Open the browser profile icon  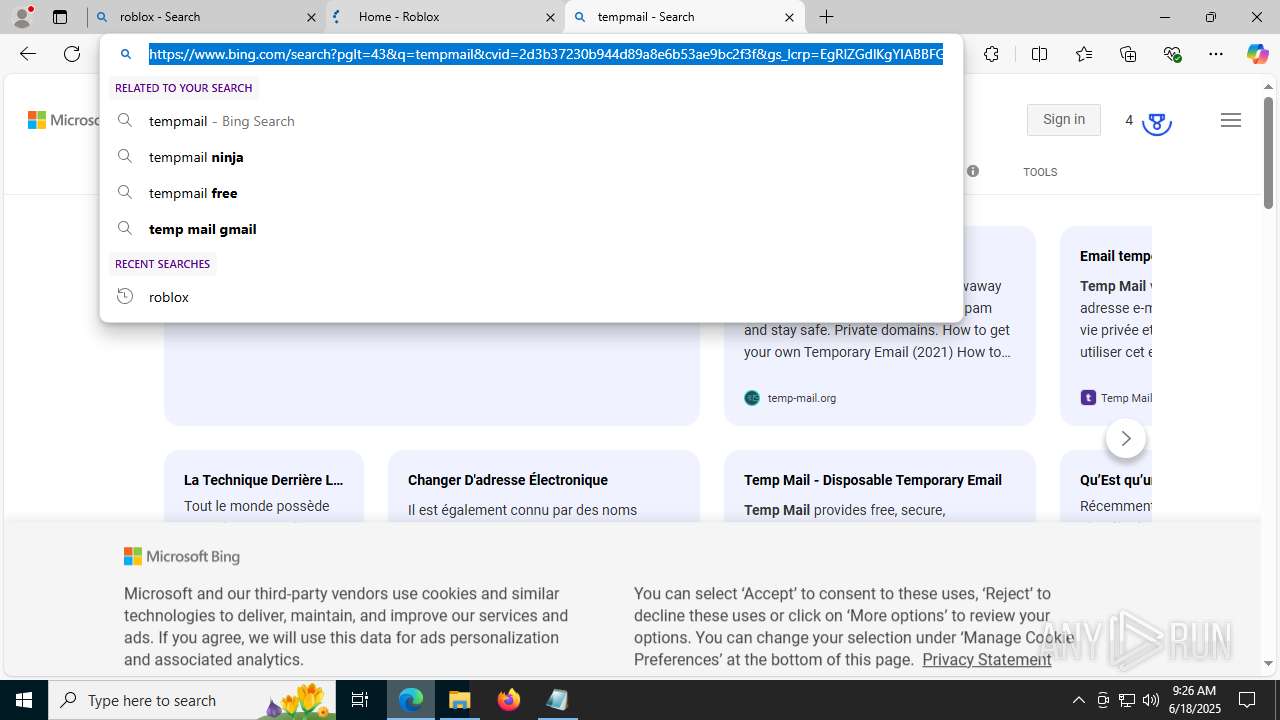tap(22, 17)
